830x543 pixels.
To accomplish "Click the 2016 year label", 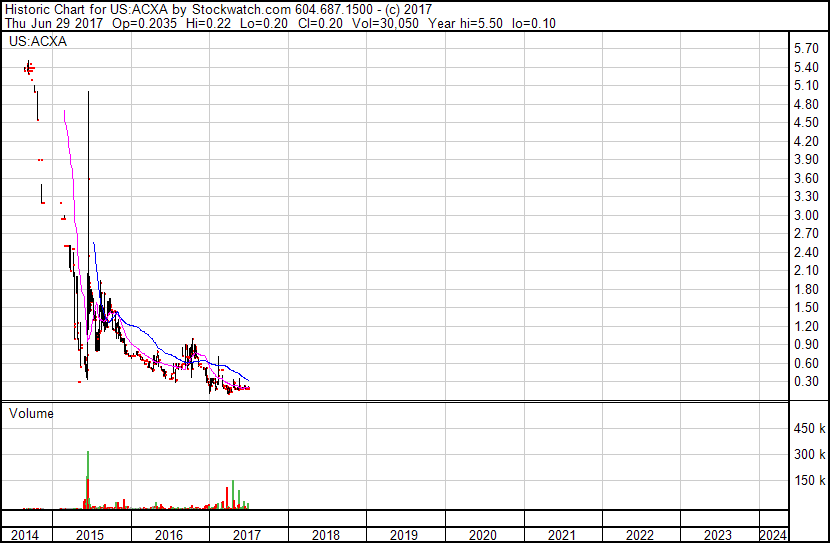I will click(169, 535).
